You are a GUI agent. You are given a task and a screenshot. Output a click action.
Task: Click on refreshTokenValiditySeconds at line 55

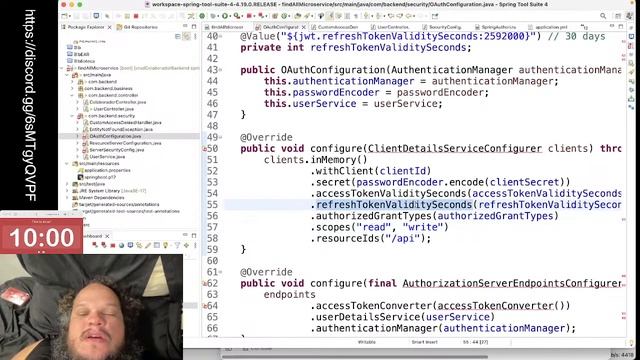pyautogui.click(x=394, y=205)
